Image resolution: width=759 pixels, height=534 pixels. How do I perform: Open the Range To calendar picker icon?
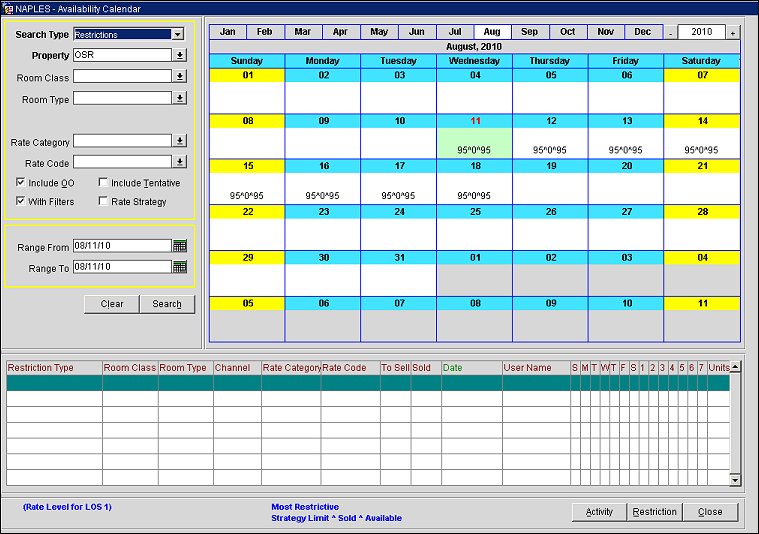point(180,267)
